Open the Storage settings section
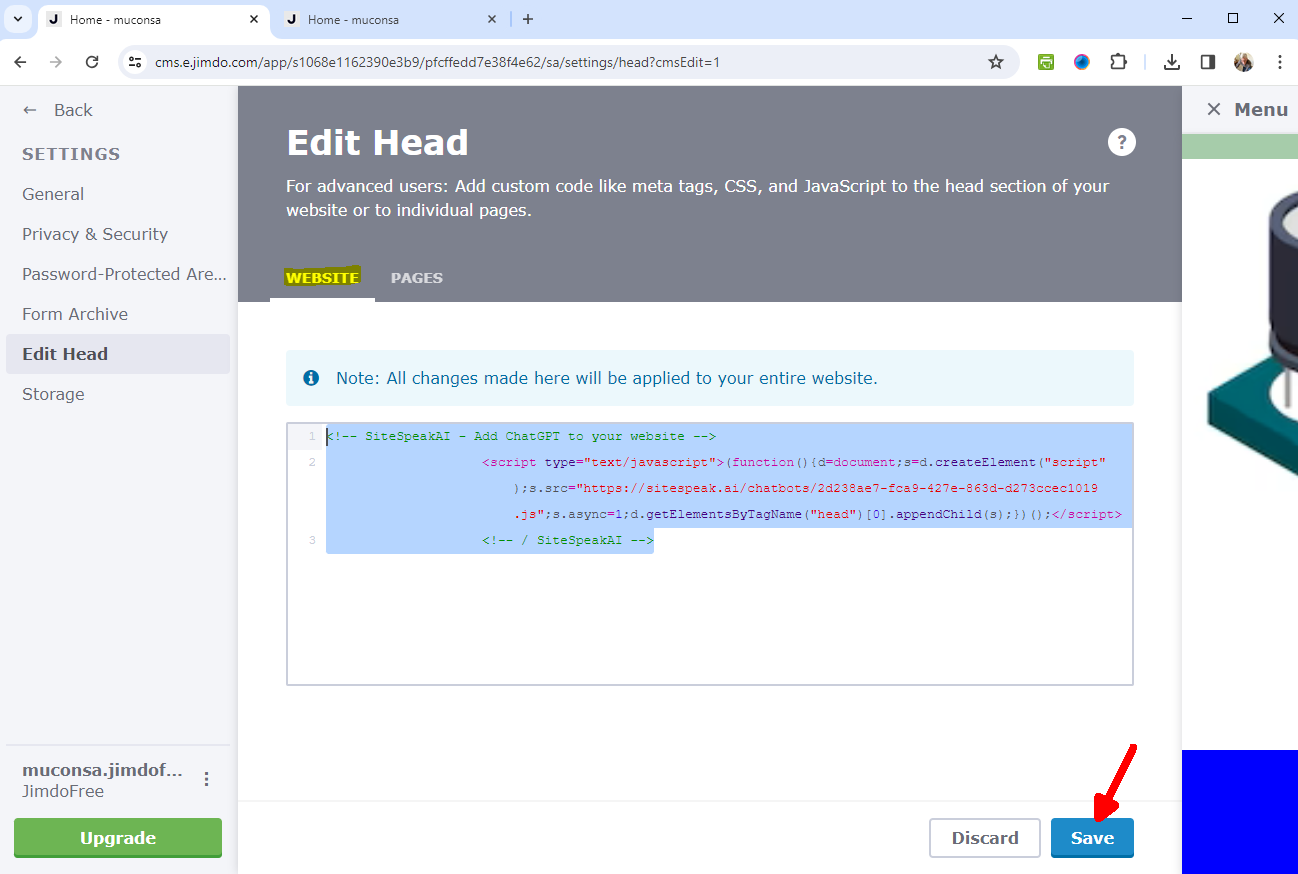 (53, 394)
